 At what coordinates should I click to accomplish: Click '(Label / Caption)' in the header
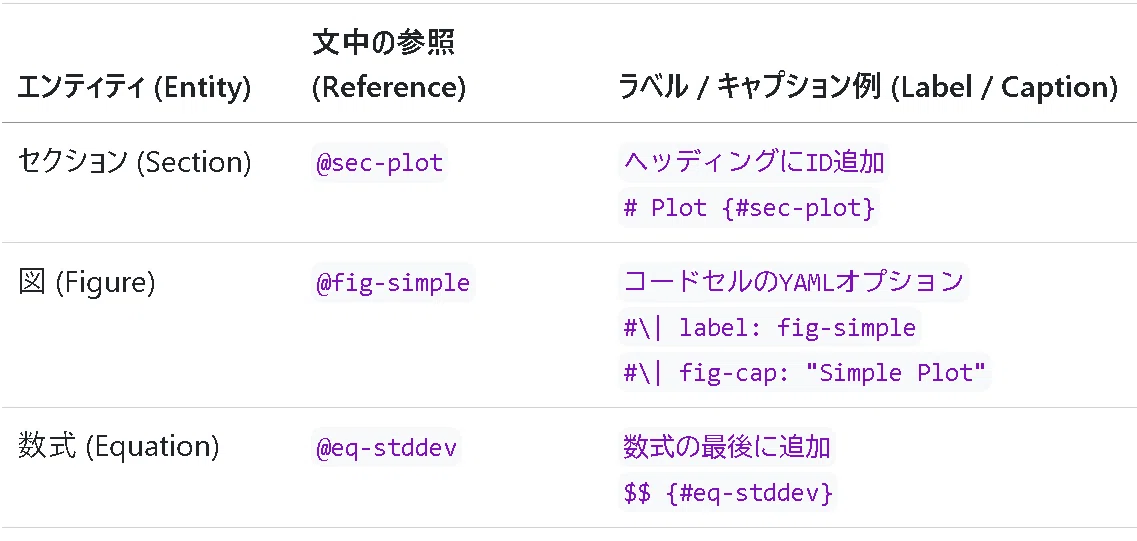click(1002, 88)
